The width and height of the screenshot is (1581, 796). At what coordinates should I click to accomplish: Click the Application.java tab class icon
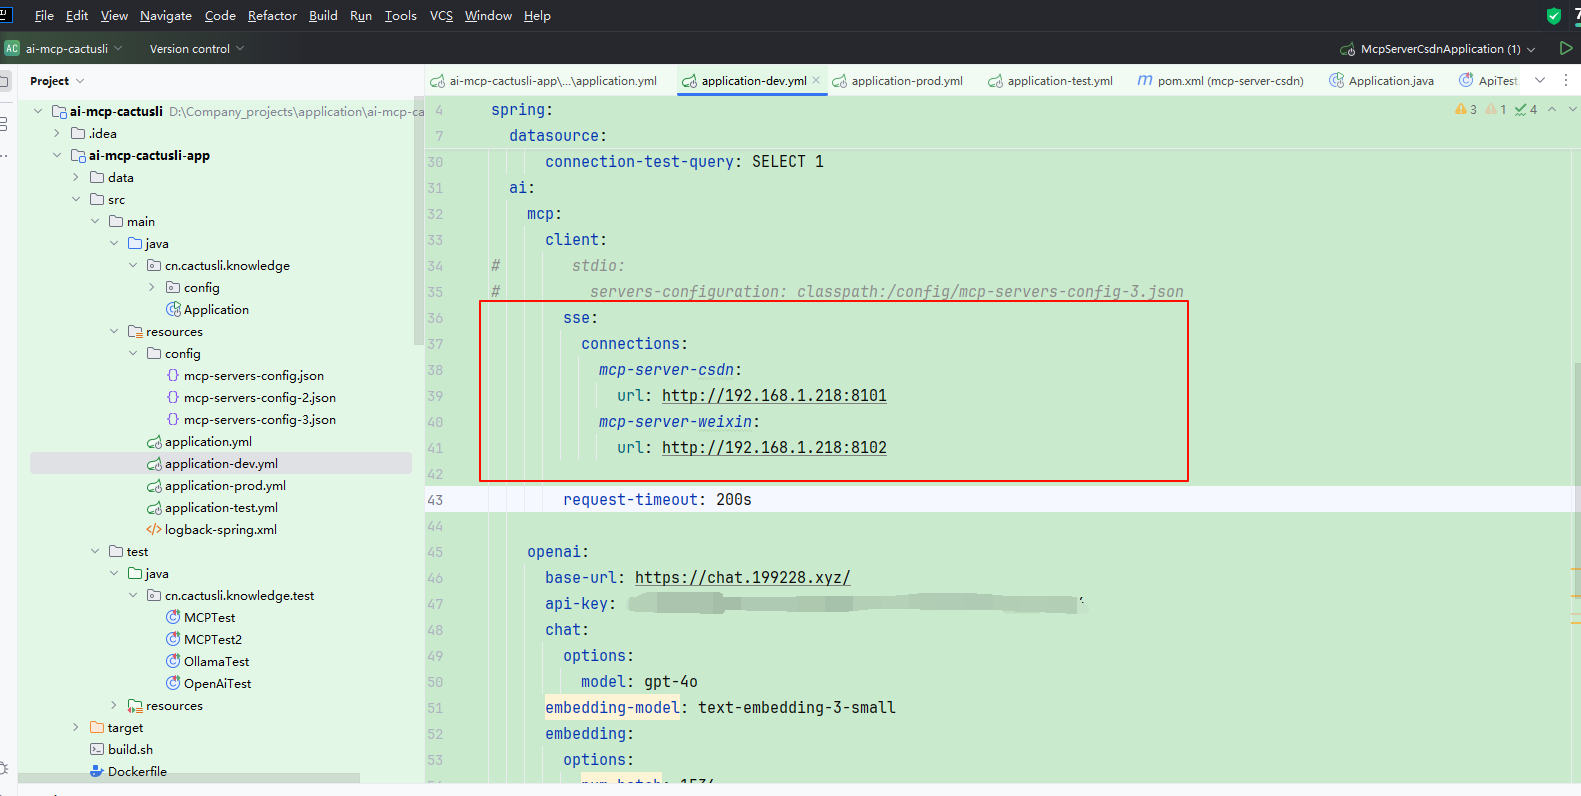(x=1336, y=80)
